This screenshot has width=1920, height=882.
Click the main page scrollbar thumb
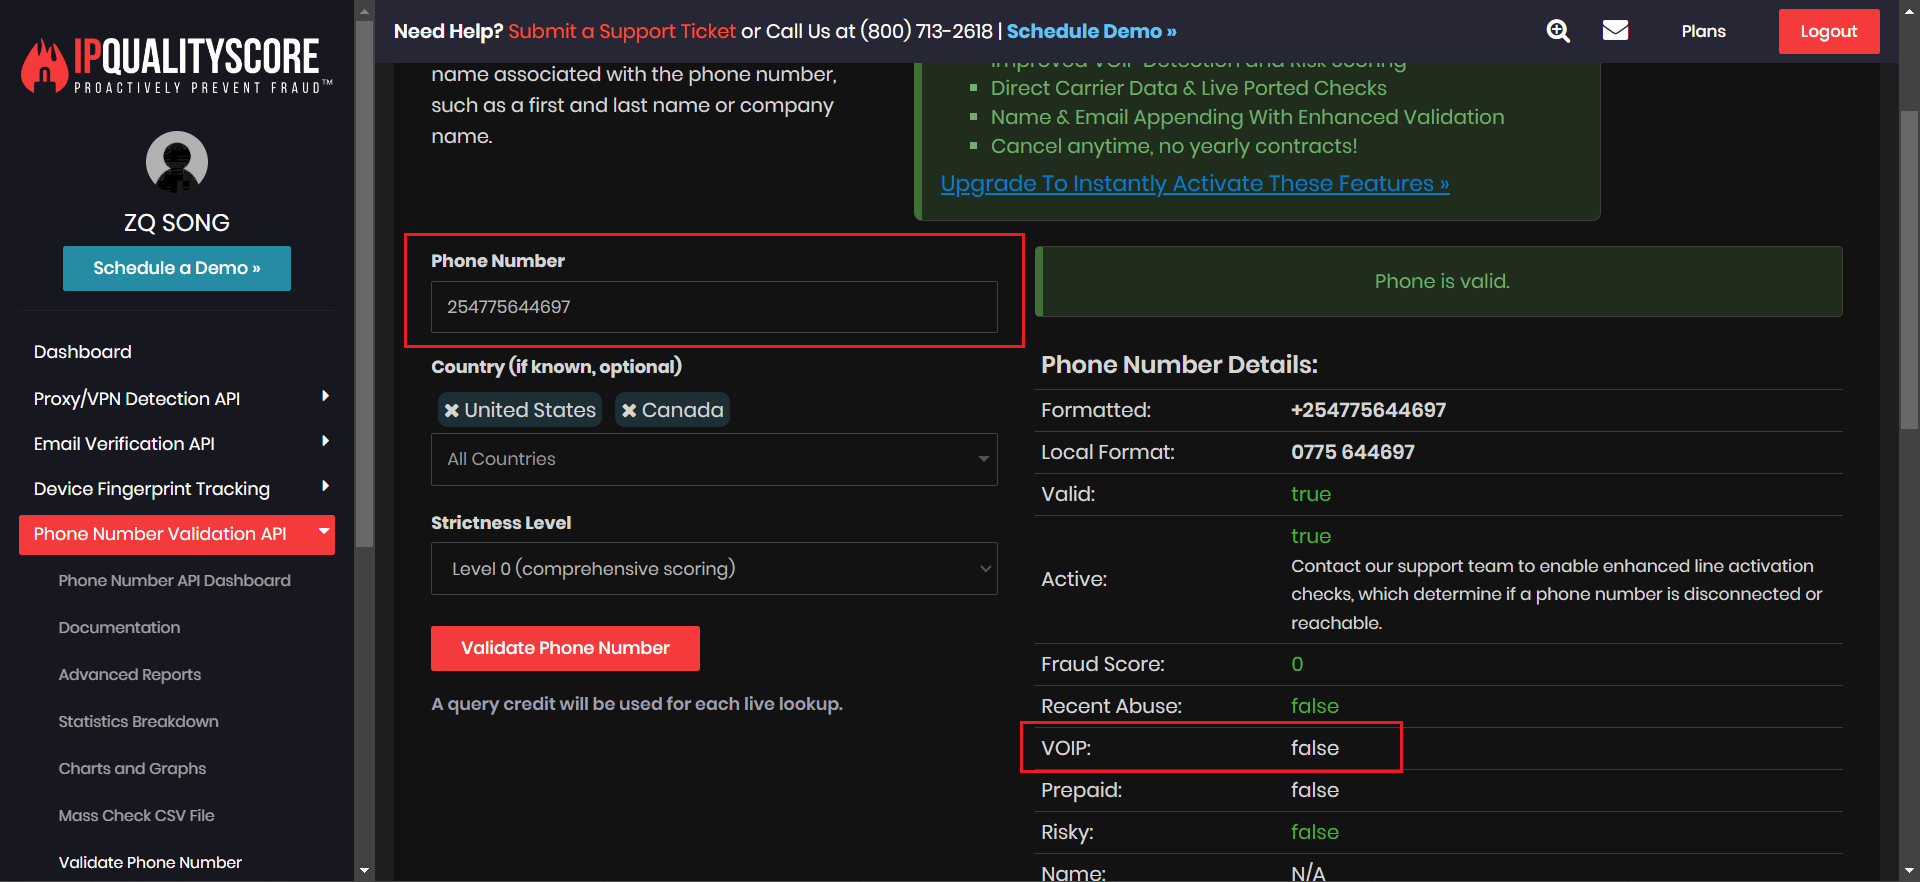[x=1910, y=270]
